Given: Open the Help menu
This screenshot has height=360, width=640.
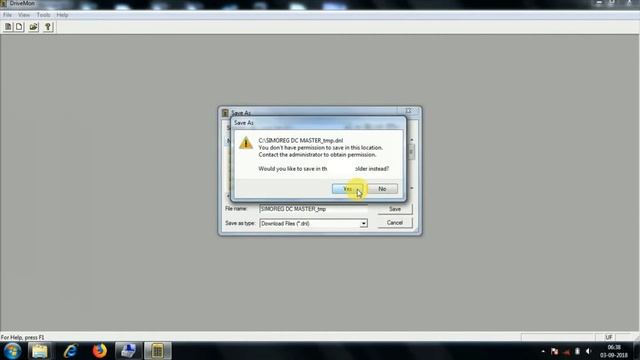Looking at the screenshot, I should [62, 15].
